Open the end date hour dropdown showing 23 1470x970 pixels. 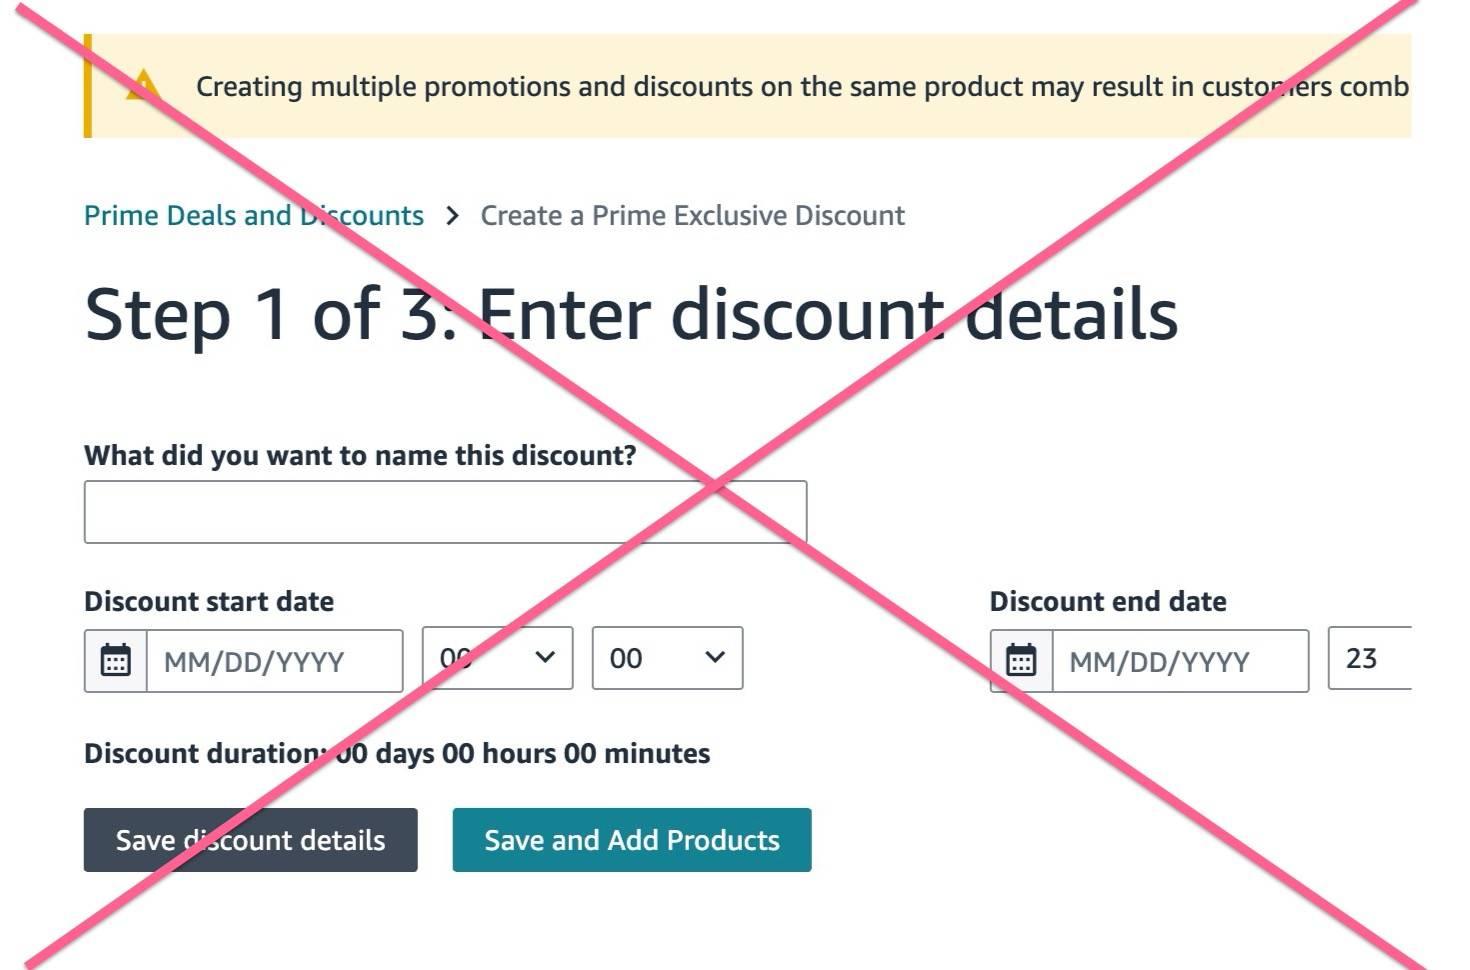click(1369, 658)
